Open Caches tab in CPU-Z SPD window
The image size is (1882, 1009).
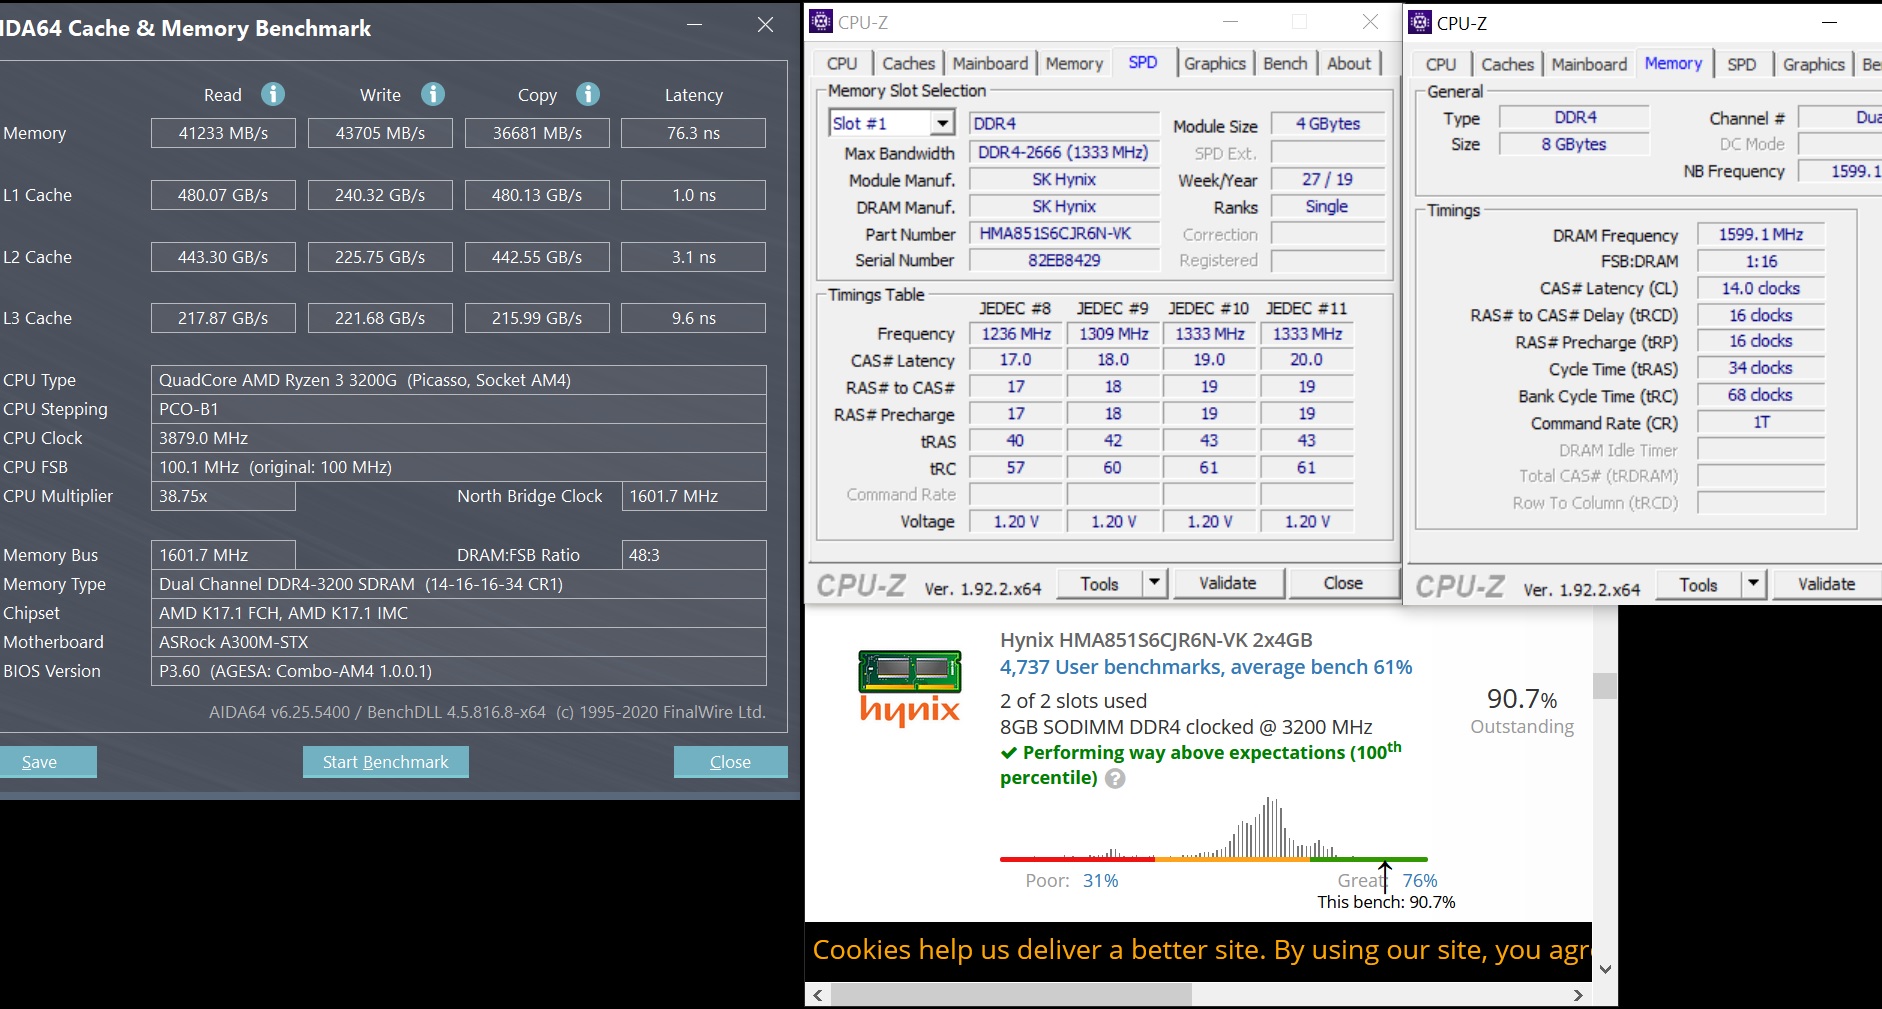click(908, 64)
